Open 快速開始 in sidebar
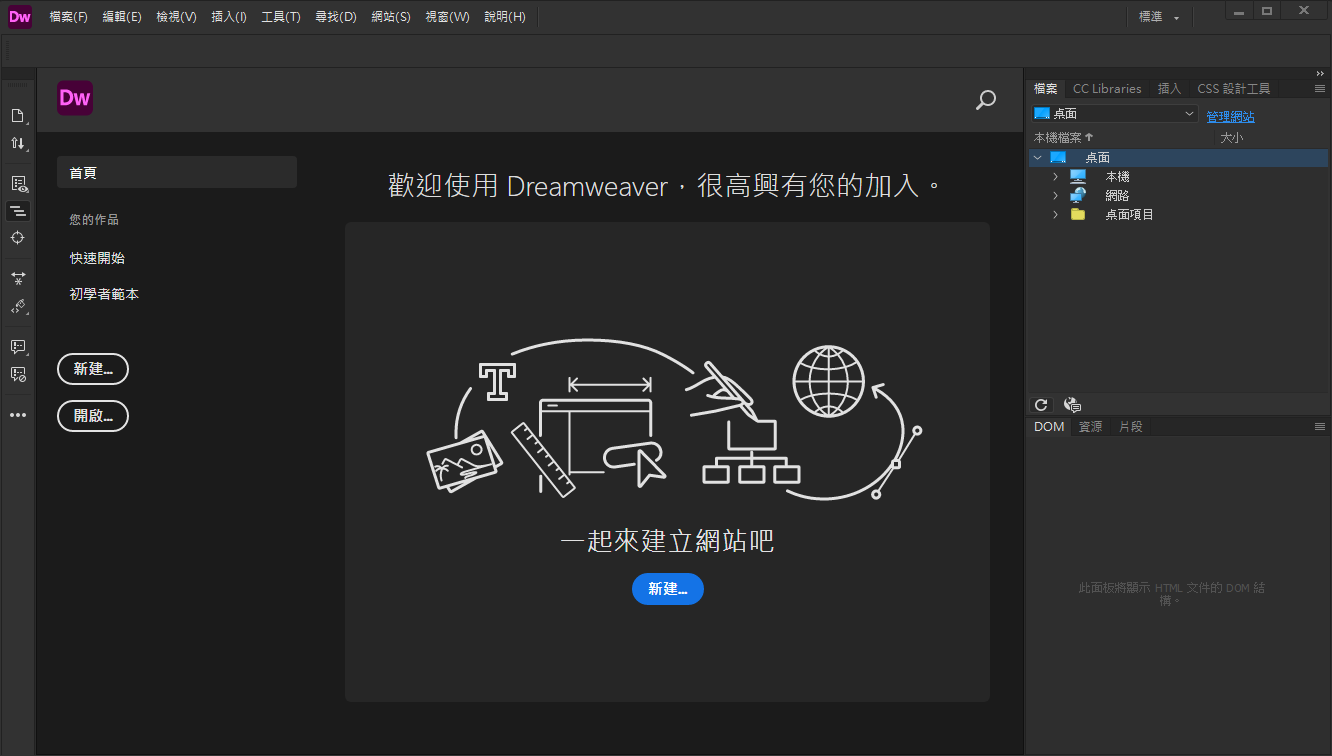This screenshot has height=756, width=1332. tap(97, 258)
